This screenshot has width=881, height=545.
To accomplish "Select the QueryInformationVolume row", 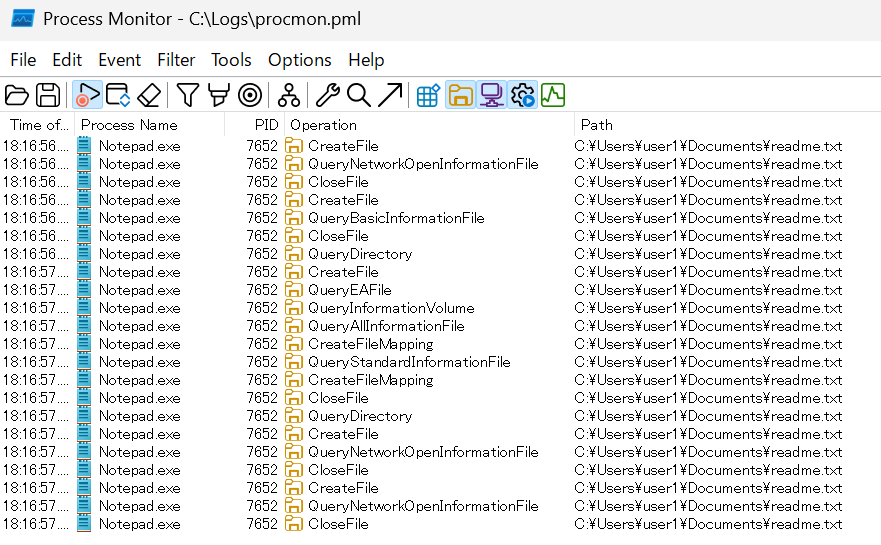I will 440,308.
